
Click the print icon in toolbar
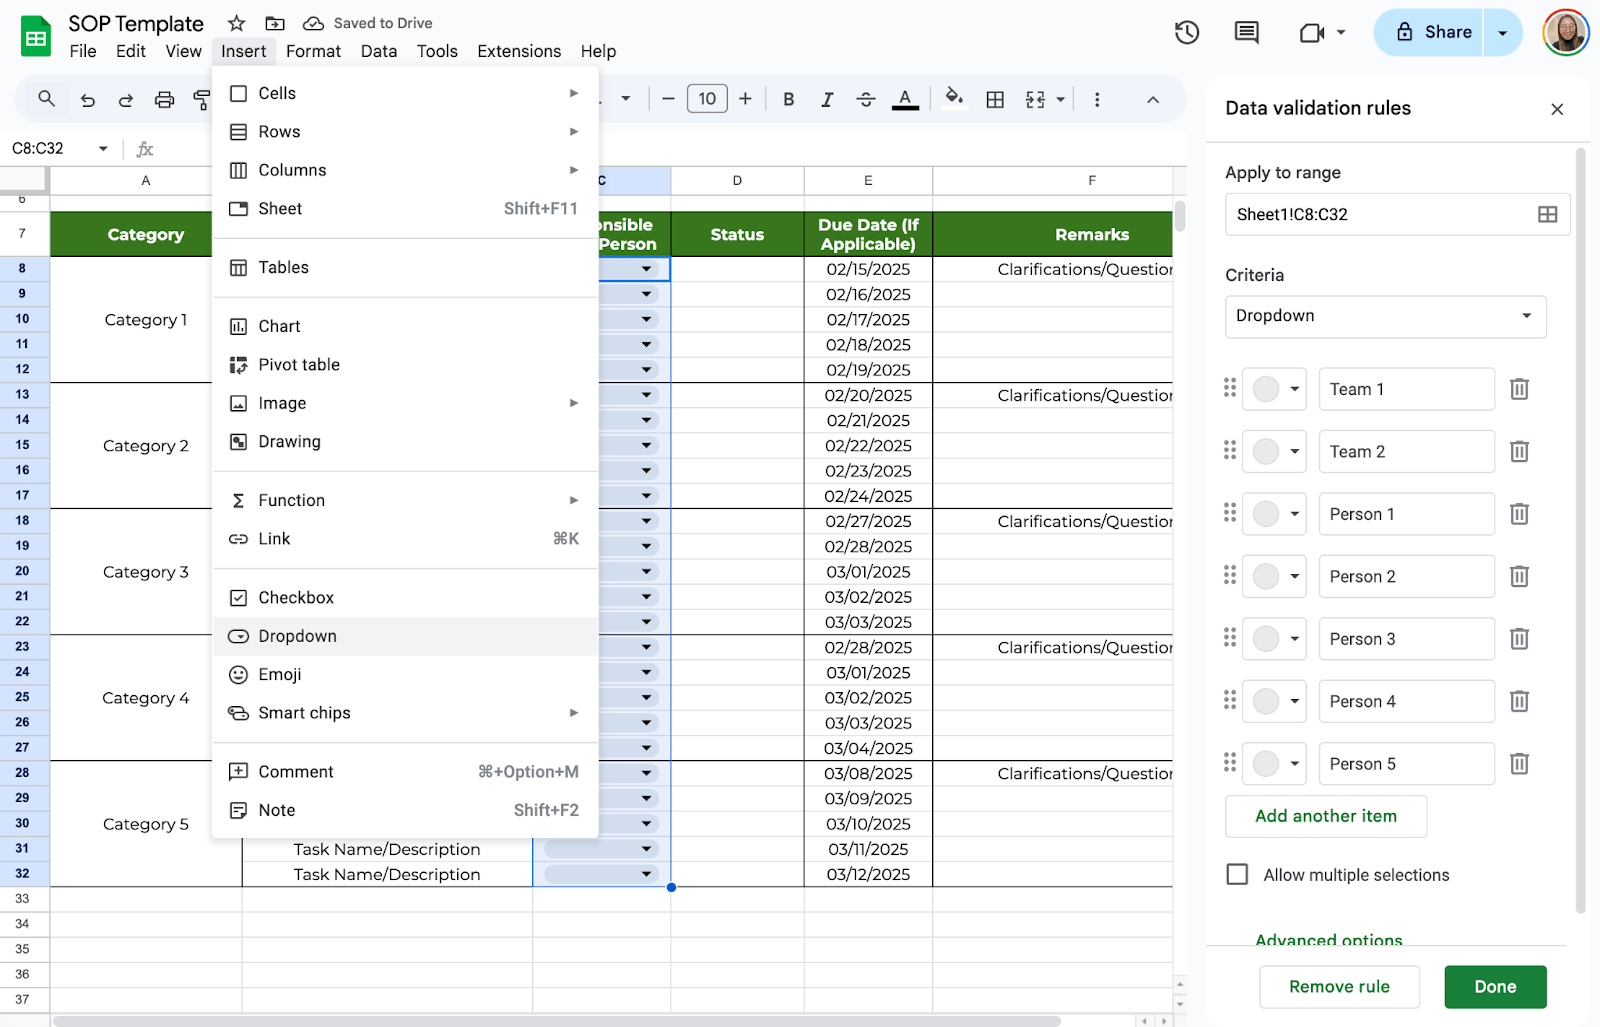click(x=164, y=99)
